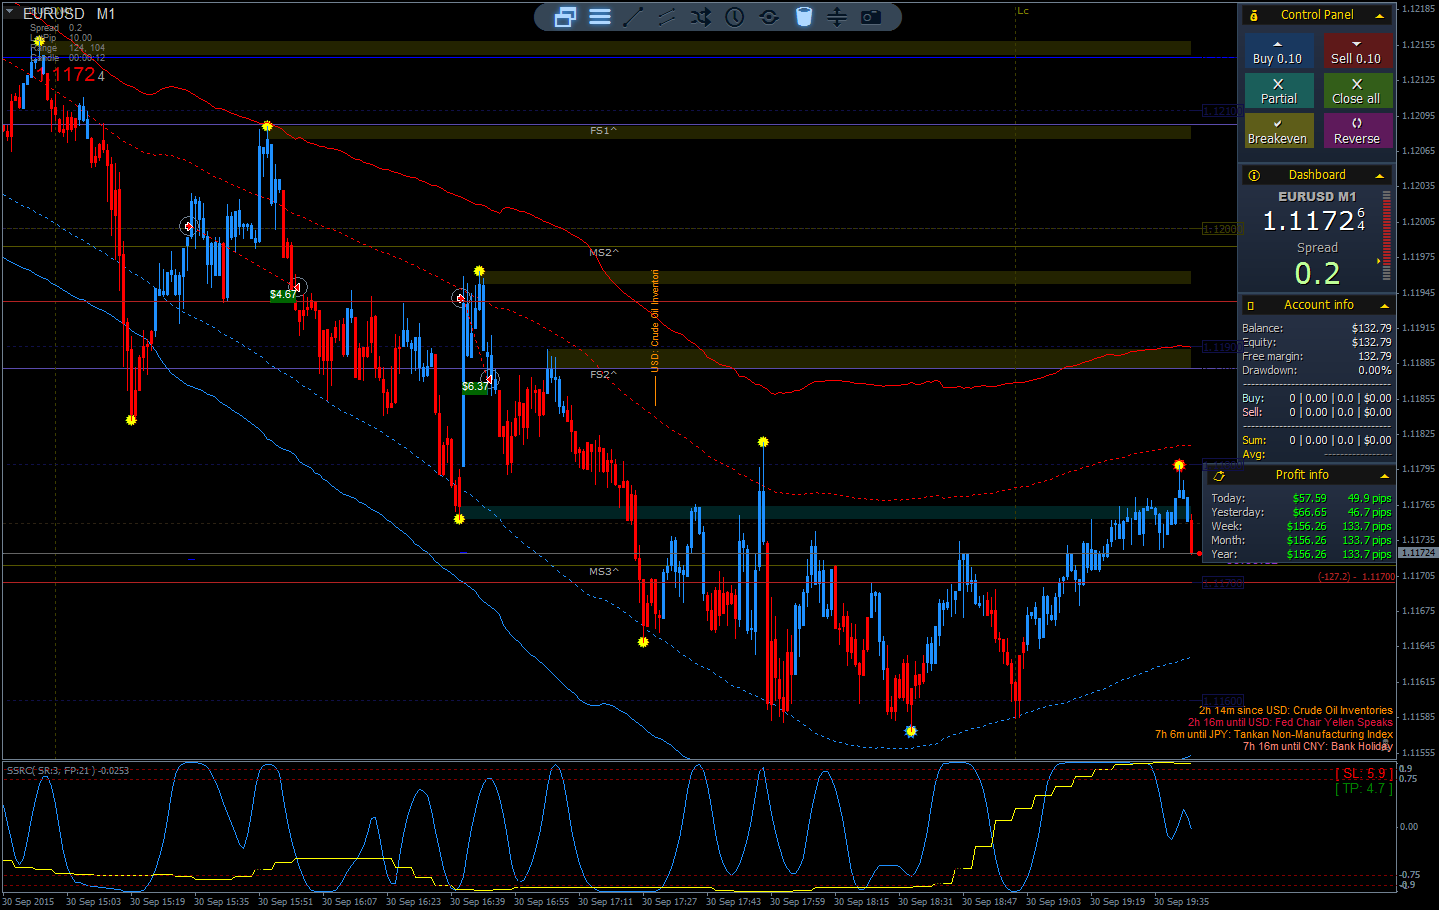Select the parallel channel lines tool
Screen dimensions: 1439x910
point(667,17)
